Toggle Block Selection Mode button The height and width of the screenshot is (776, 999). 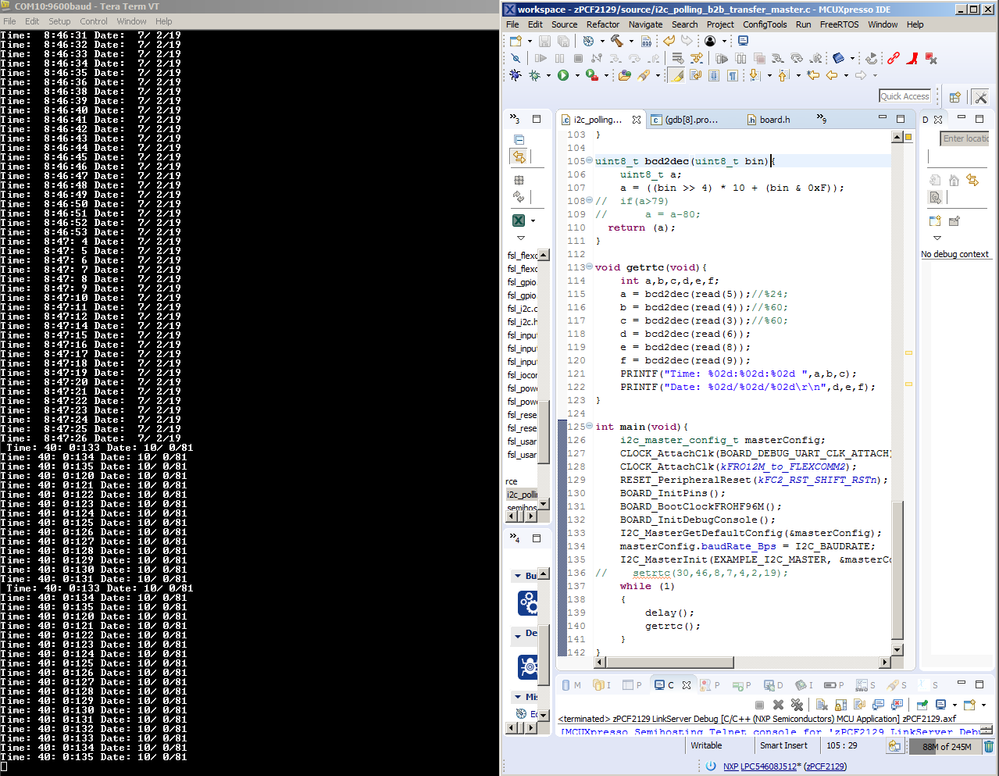click(x=714, y=75)
